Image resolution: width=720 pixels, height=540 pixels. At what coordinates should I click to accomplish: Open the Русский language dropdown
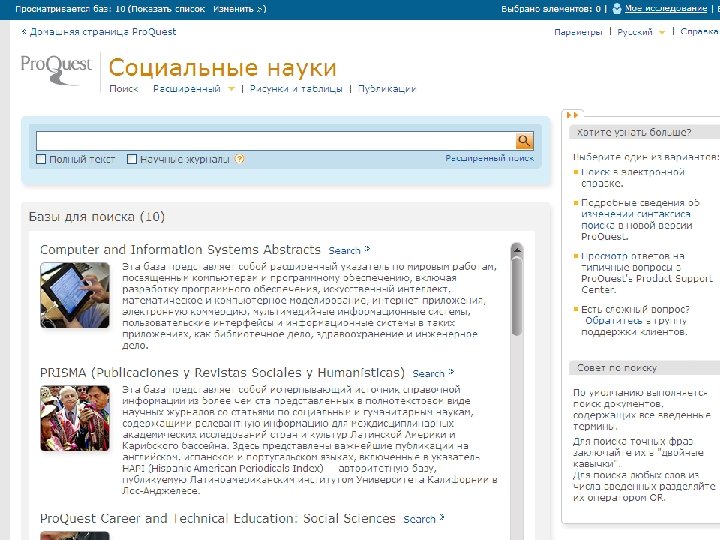coord(662,32)
